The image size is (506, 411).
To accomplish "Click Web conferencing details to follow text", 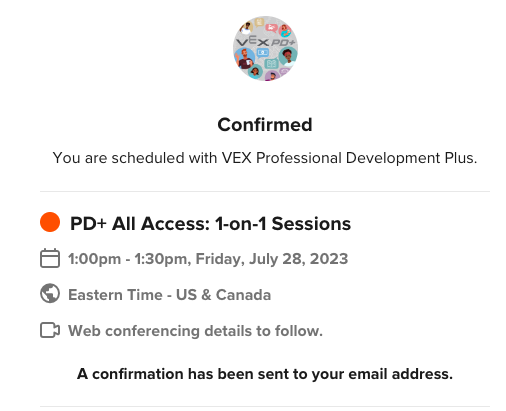I will 195,331.
